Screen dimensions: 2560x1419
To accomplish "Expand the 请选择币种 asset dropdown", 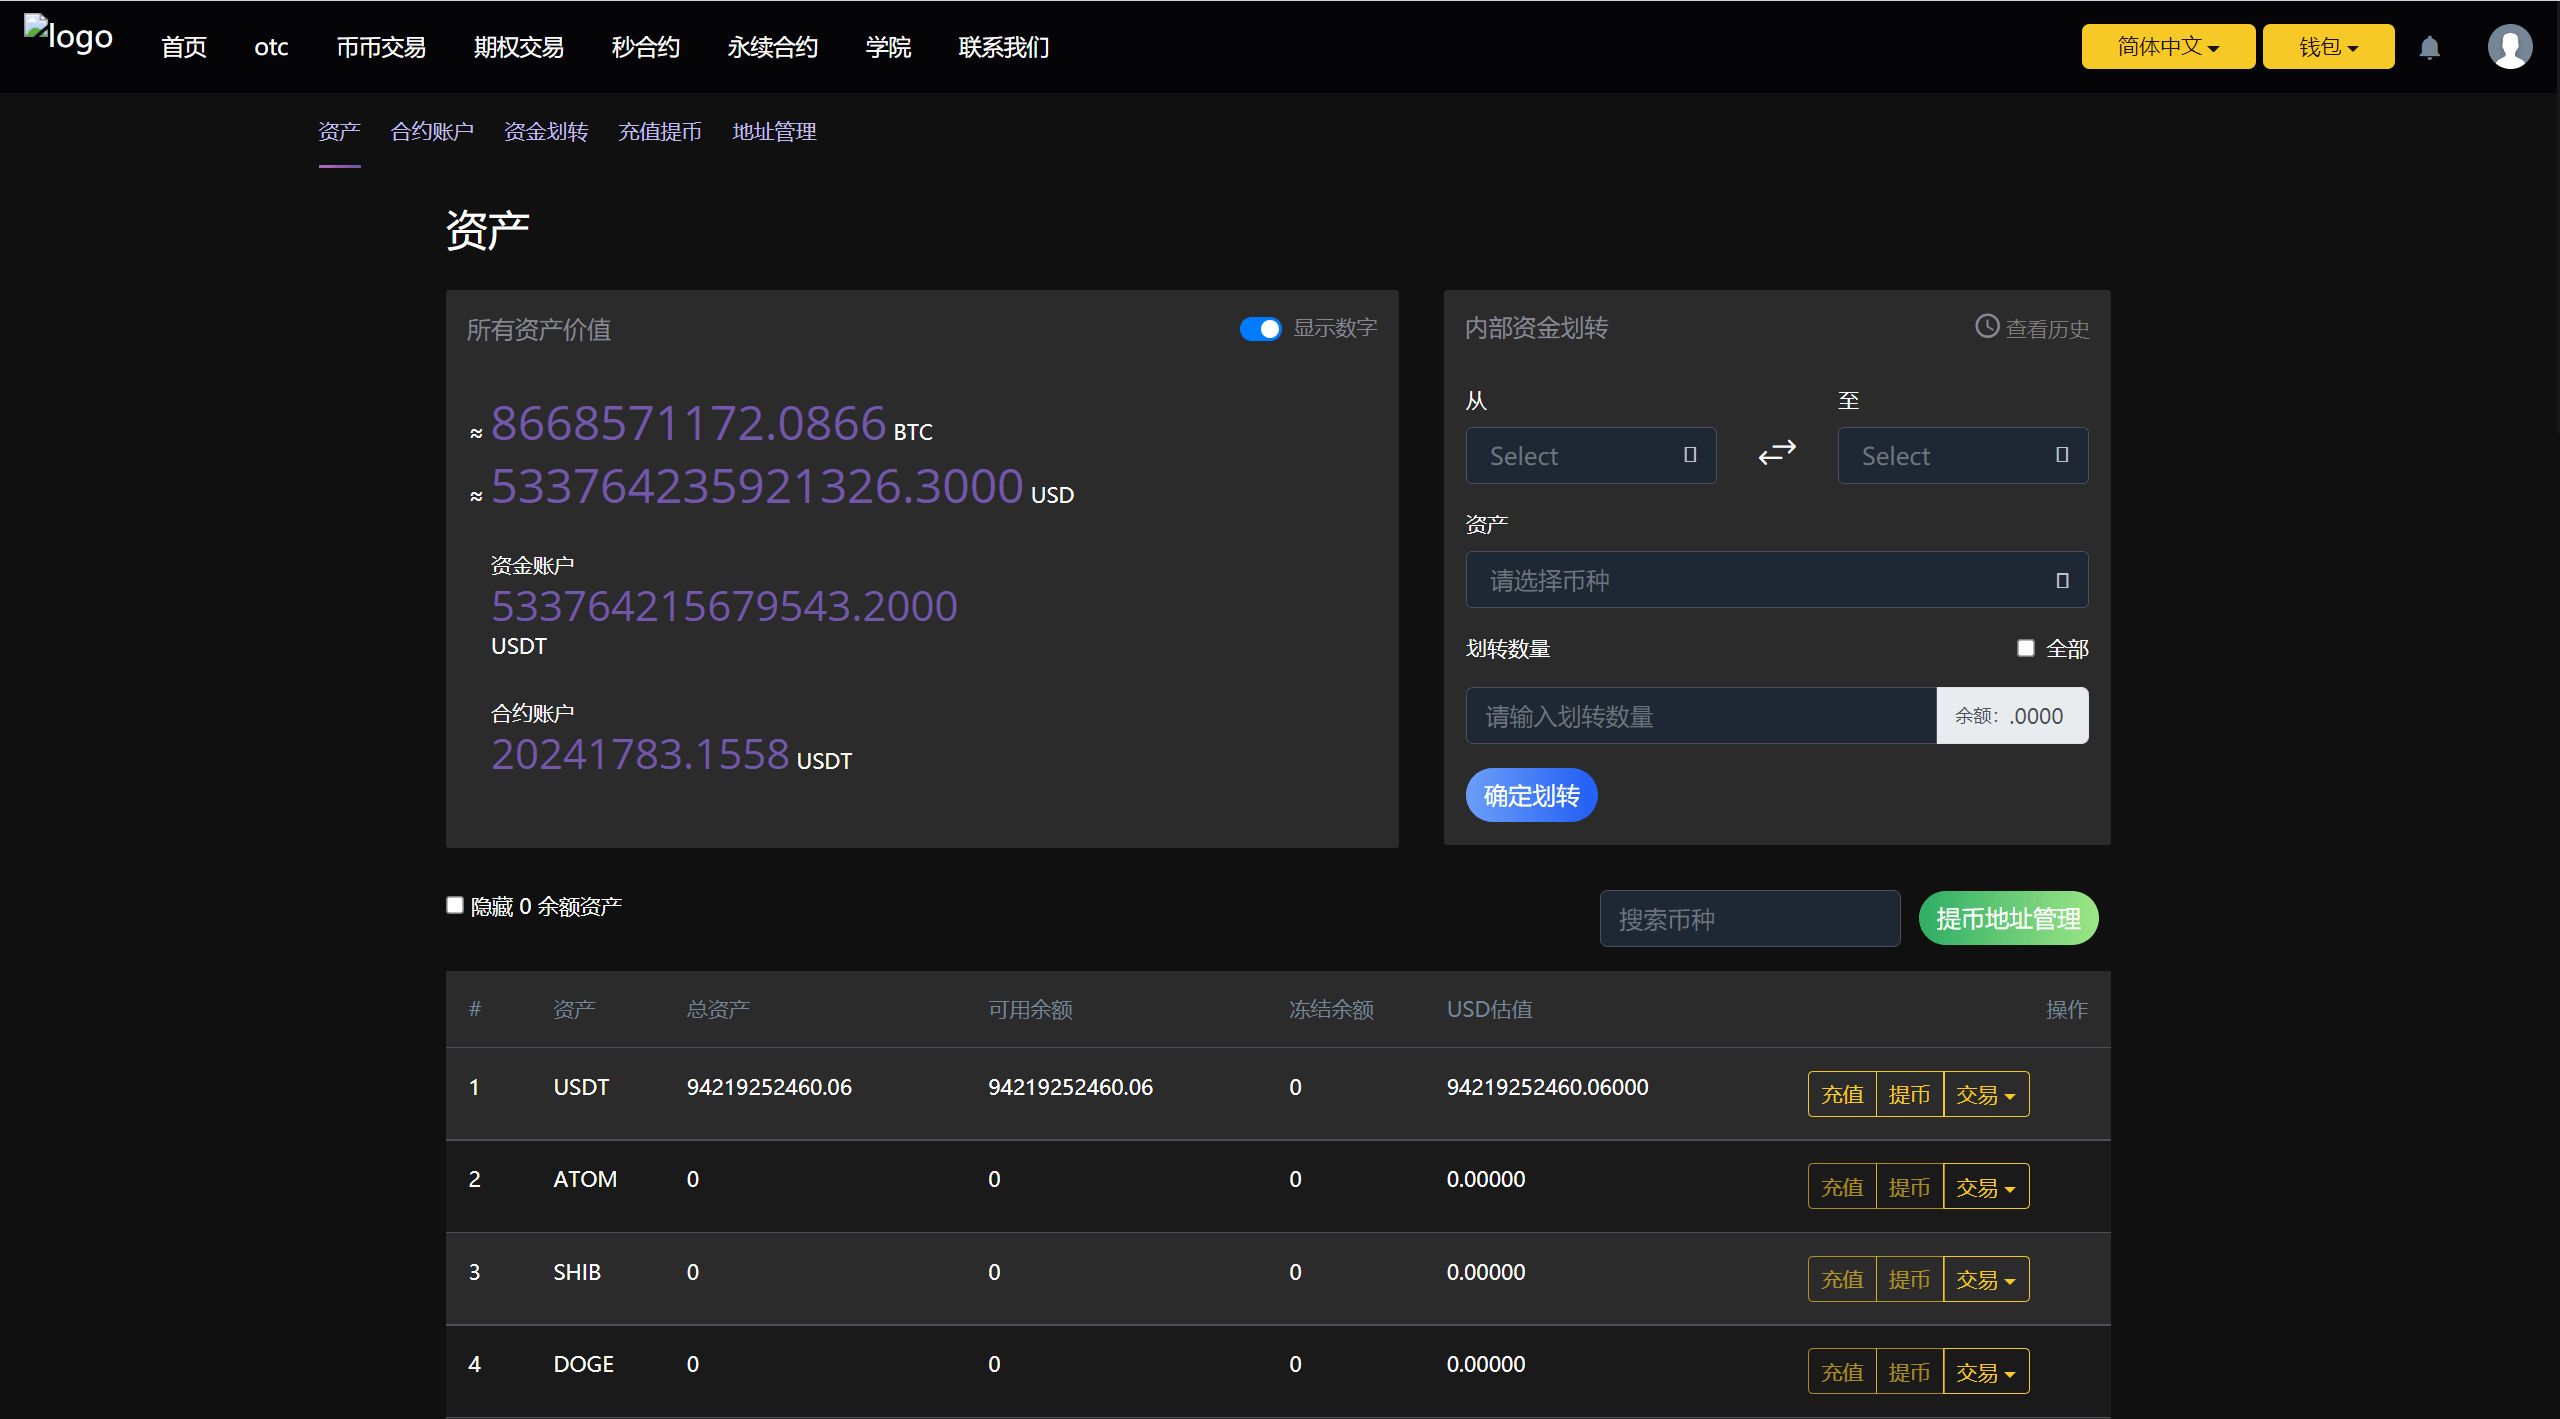I will 1776,580.
